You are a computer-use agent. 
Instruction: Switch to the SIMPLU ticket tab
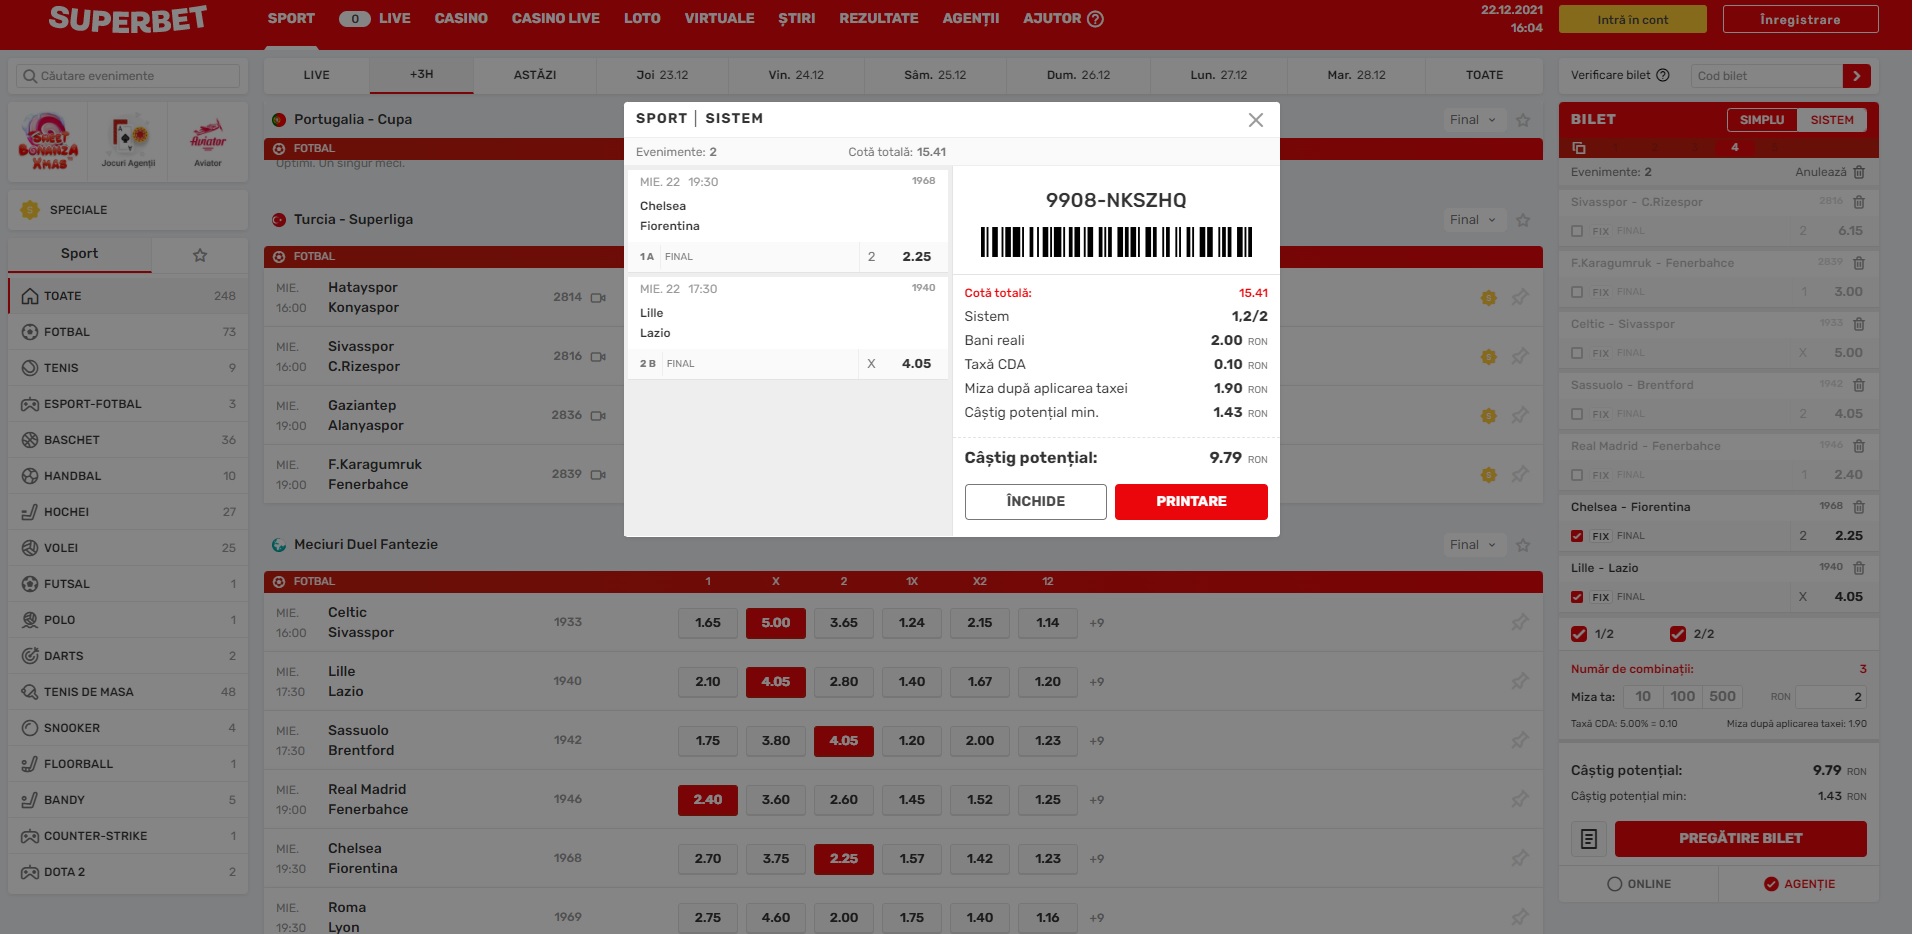tap(1762, 120)
